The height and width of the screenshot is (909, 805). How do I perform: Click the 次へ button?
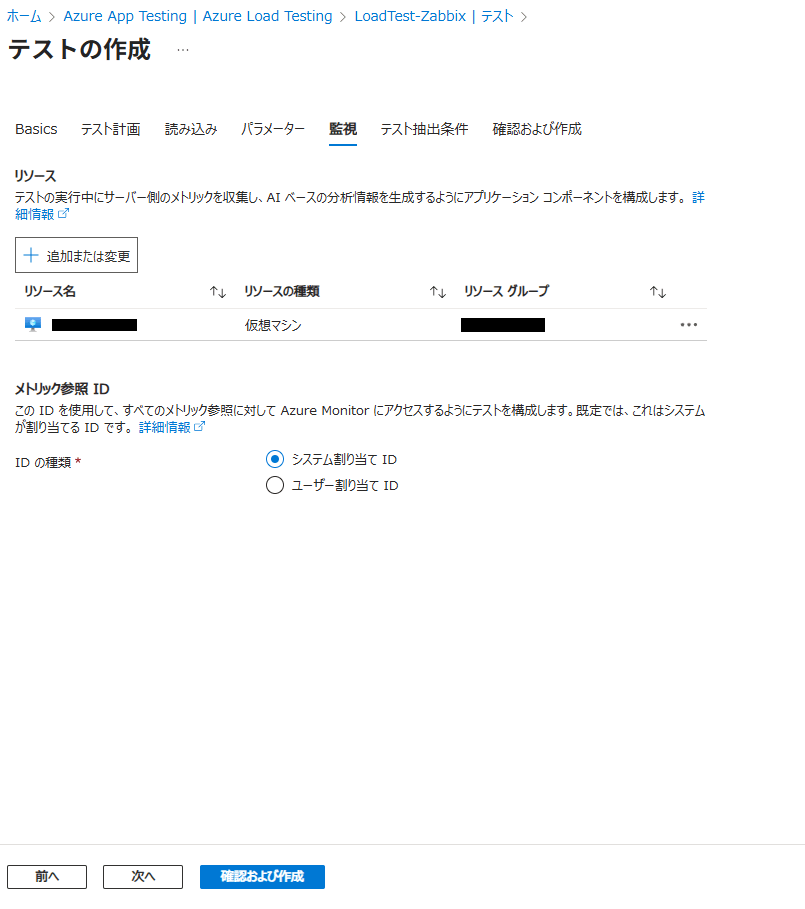[143, 876]
